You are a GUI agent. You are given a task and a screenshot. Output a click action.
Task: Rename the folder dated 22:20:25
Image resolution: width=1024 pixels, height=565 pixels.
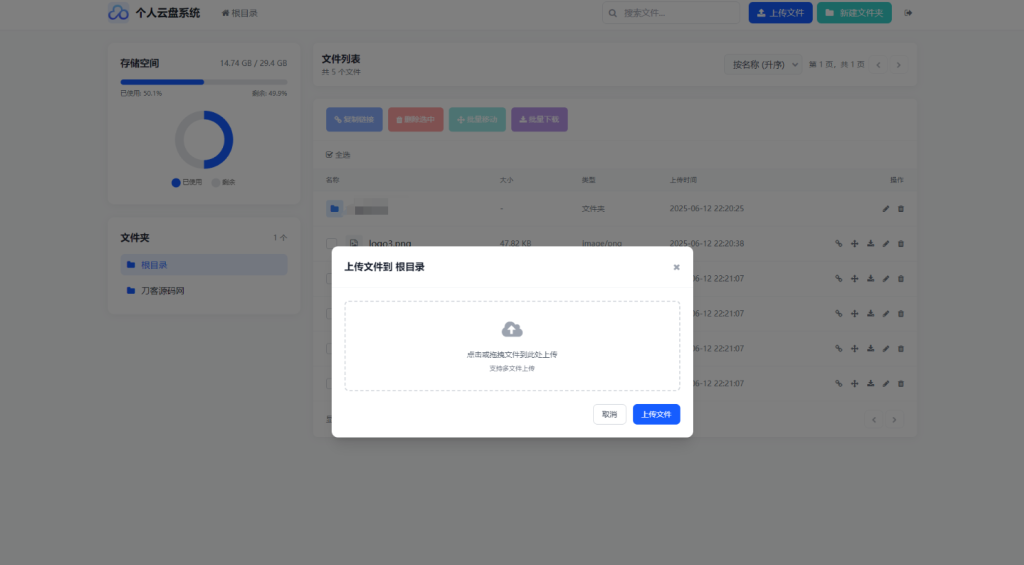click(x=886, y=209)
